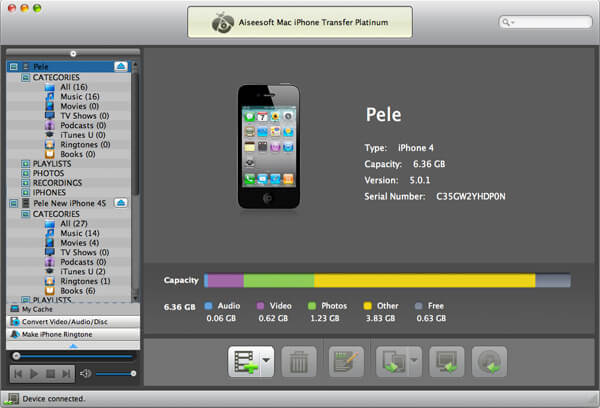Expand the PHOTOS node
The height and width of the screenshot is (408, 600).
click(x=25, y=173)
